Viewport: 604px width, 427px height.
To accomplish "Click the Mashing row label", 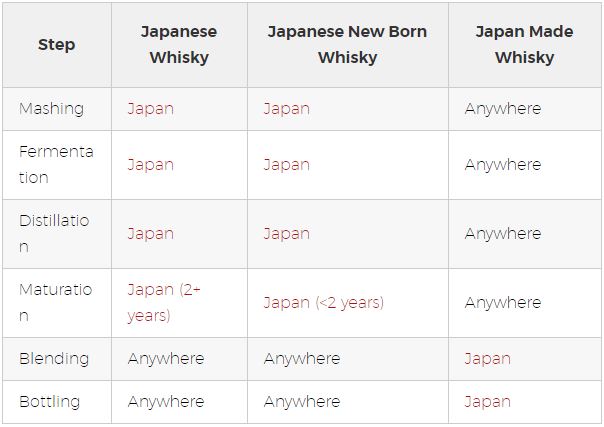I will pos(51,109).
